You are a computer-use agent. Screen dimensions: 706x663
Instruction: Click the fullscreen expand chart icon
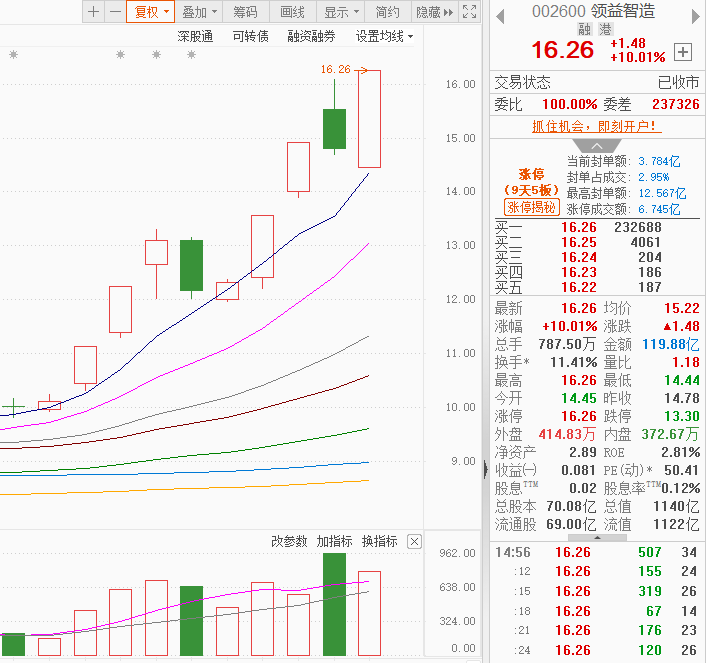point(470,12)
